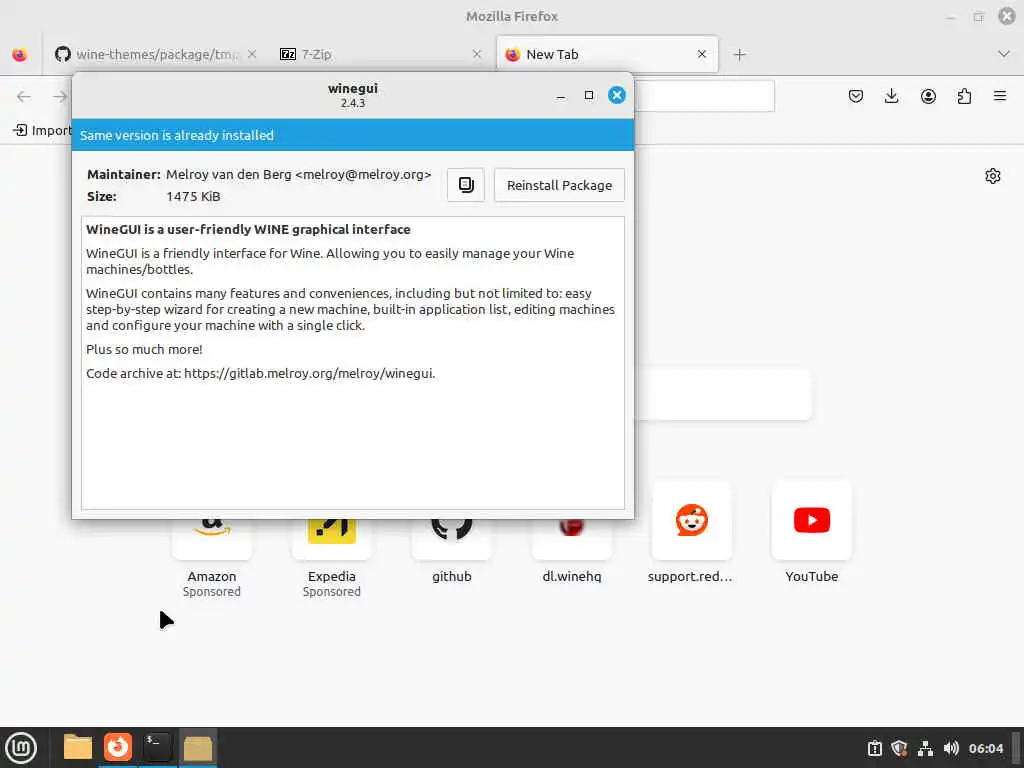
Task: Open a new Firefox tab
Action: tap(739, 54)
